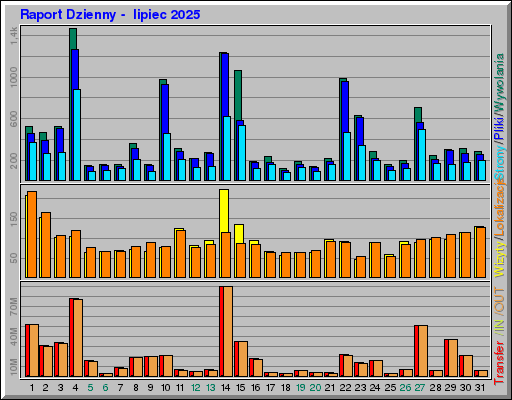Screen dimensions: 512x400
Task: Click the 'Wizyty' legend label
Action: (500, 260)
